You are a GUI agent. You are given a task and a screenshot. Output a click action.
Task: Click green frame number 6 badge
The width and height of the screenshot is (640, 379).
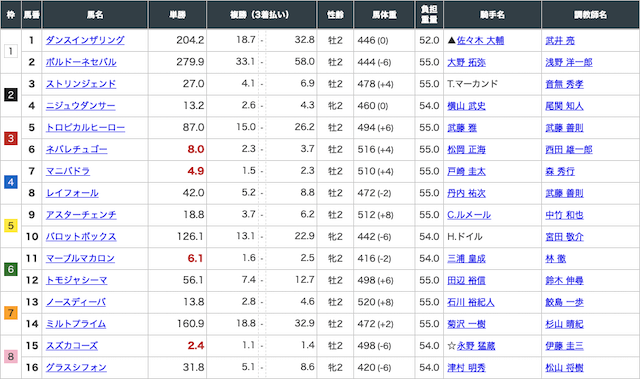pos(11,269)
